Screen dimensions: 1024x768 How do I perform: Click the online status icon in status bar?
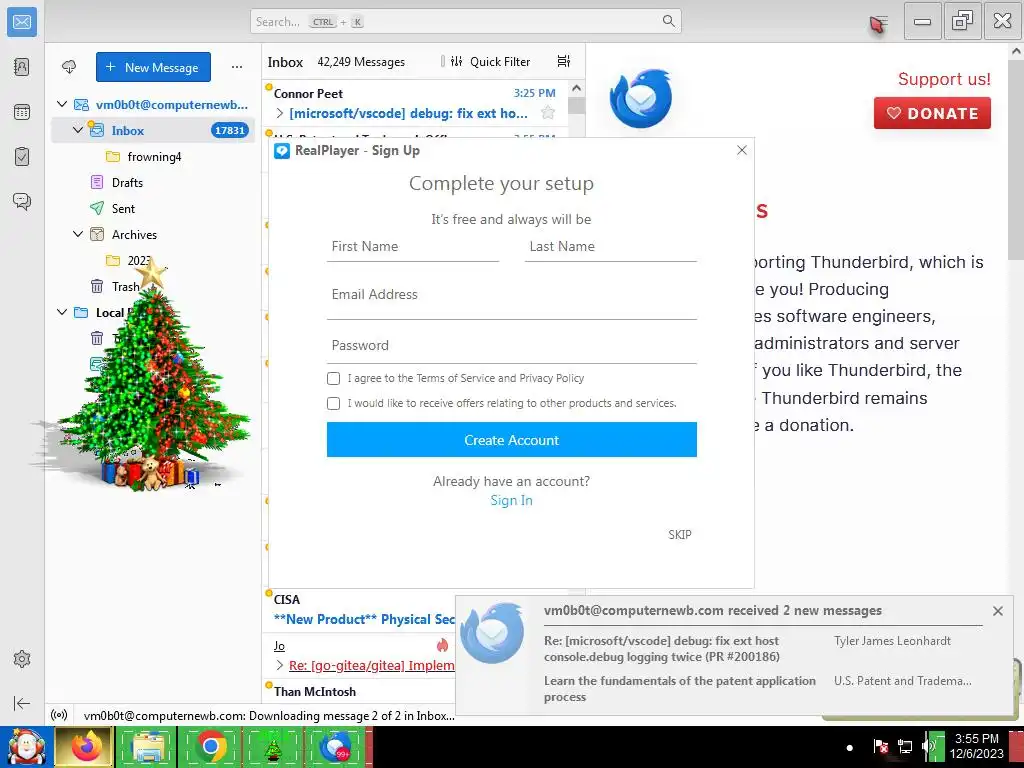click(59, 715)
